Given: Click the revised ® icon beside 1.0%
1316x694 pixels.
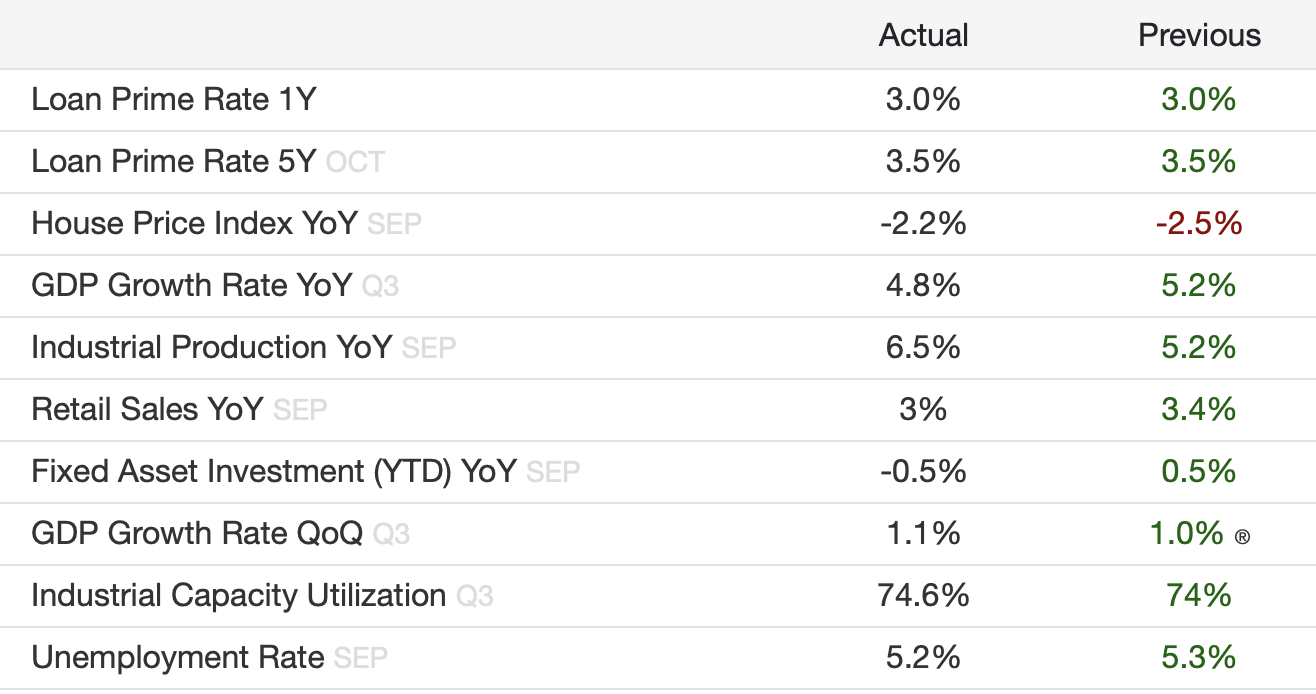Looking at the screenshot, I should (1242, 537).
